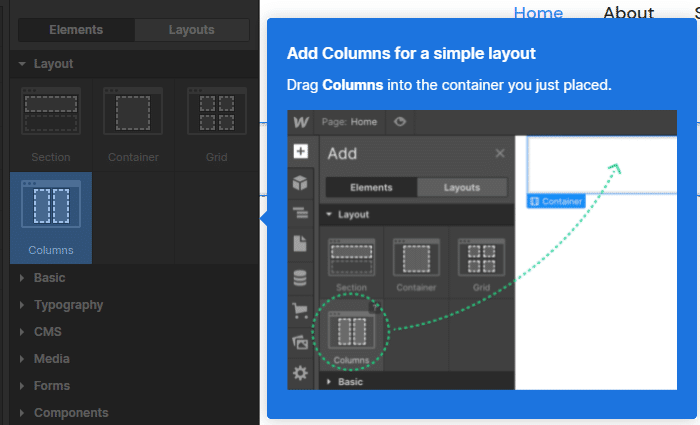
Task: Select the Grid element in left panel
Action: point(217,125)
